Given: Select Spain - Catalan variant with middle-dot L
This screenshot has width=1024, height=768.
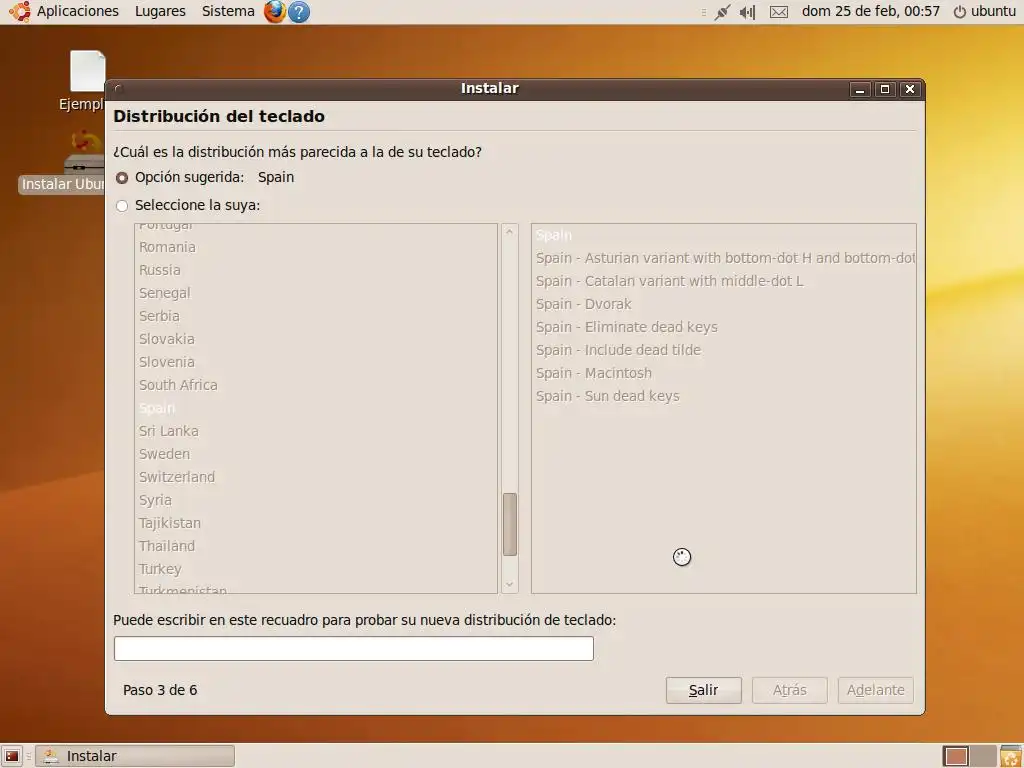Looking at the screenshot, I should pyautogui.click(x=724, y=281).
